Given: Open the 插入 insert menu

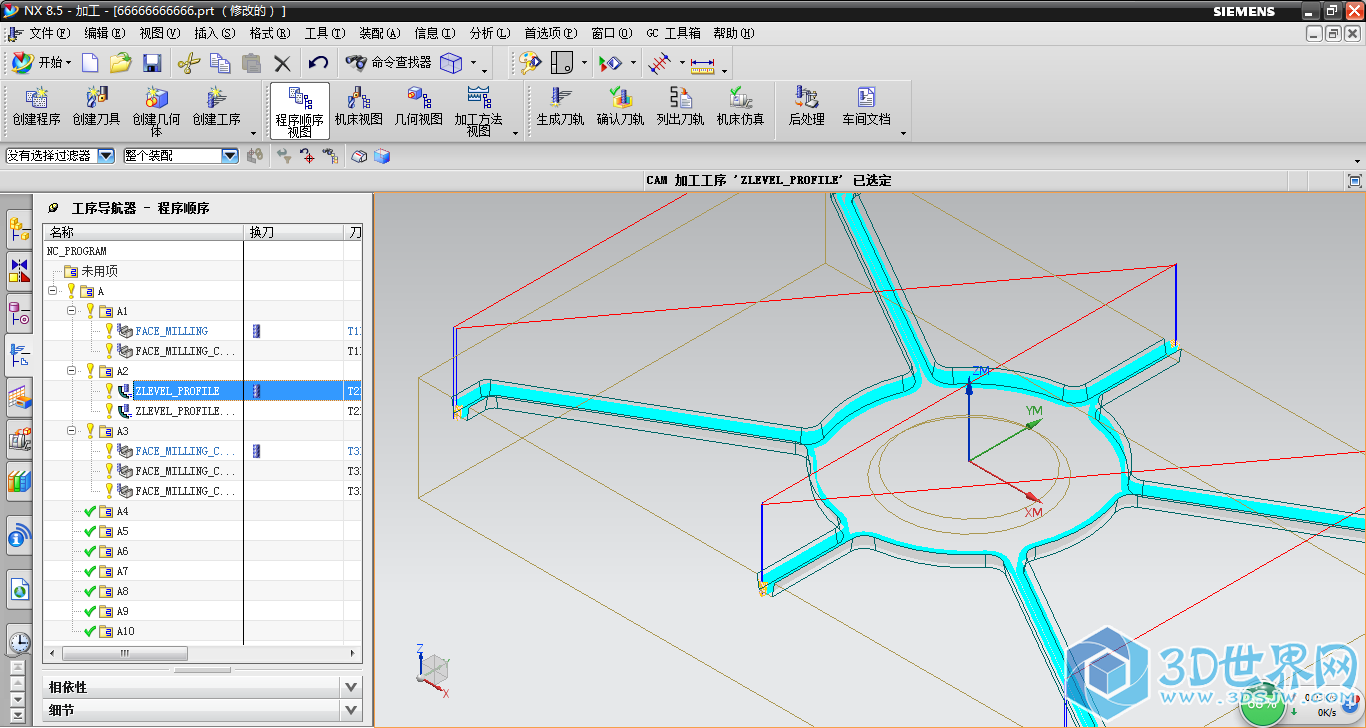Looking at the screenshot, I should pos(215,33).
